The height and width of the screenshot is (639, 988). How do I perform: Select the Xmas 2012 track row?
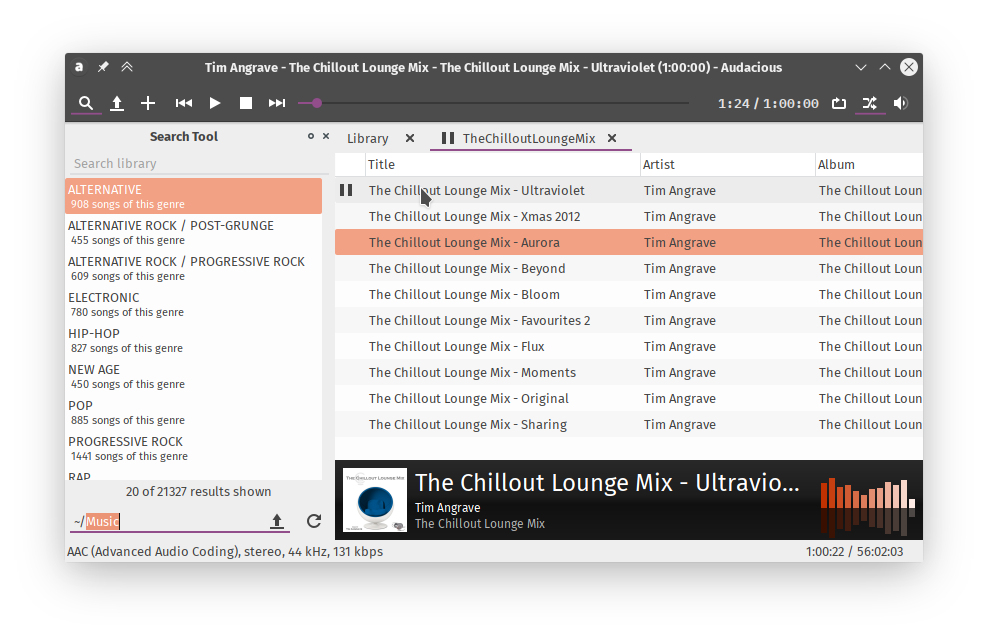(629, 217)
